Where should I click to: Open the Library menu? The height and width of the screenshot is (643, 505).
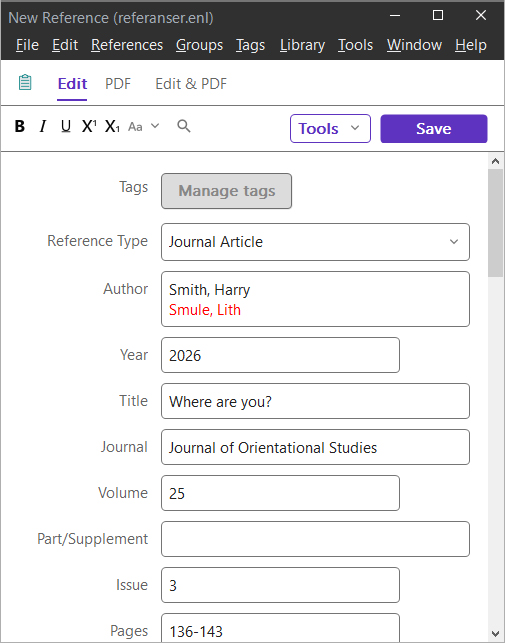click(302, 45)
